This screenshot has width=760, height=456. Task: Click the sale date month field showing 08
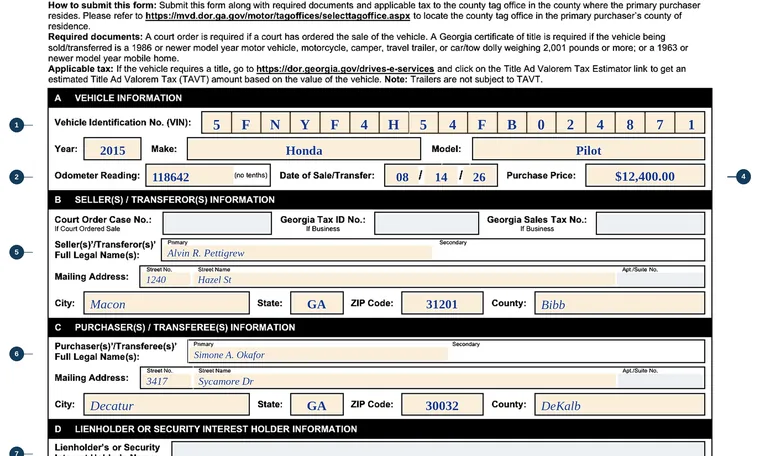click(401, 176)
